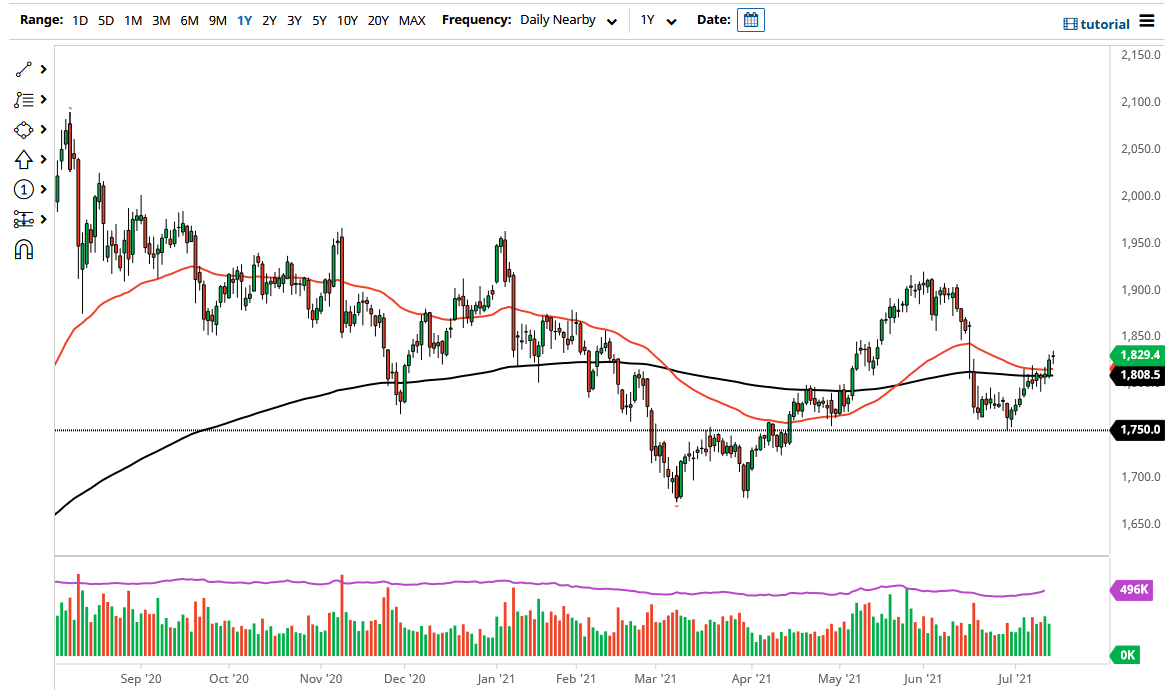This screenshot has height=697, width=1171.
Task: Set range to 5D
Action: point(106,20)
